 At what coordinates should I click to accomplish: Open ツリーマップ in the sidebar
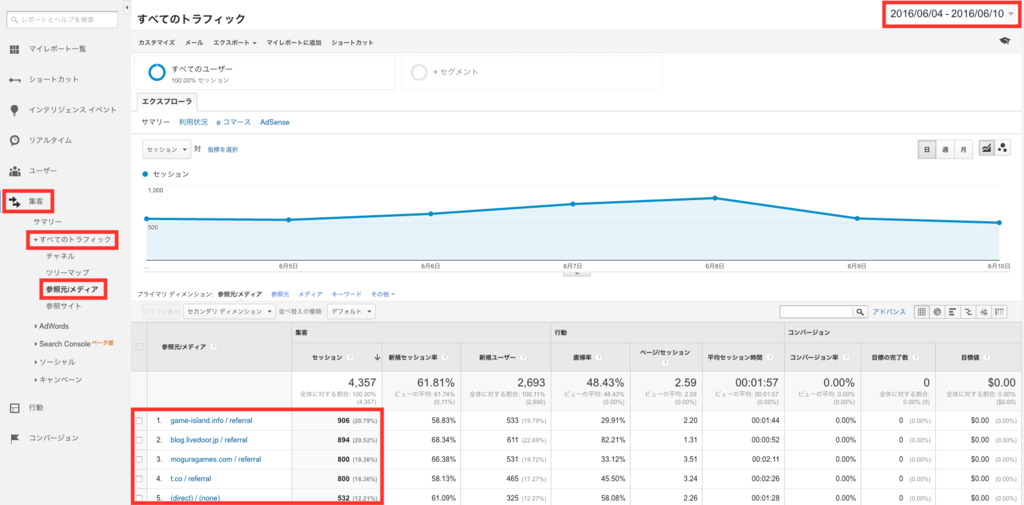click(67, 272)
